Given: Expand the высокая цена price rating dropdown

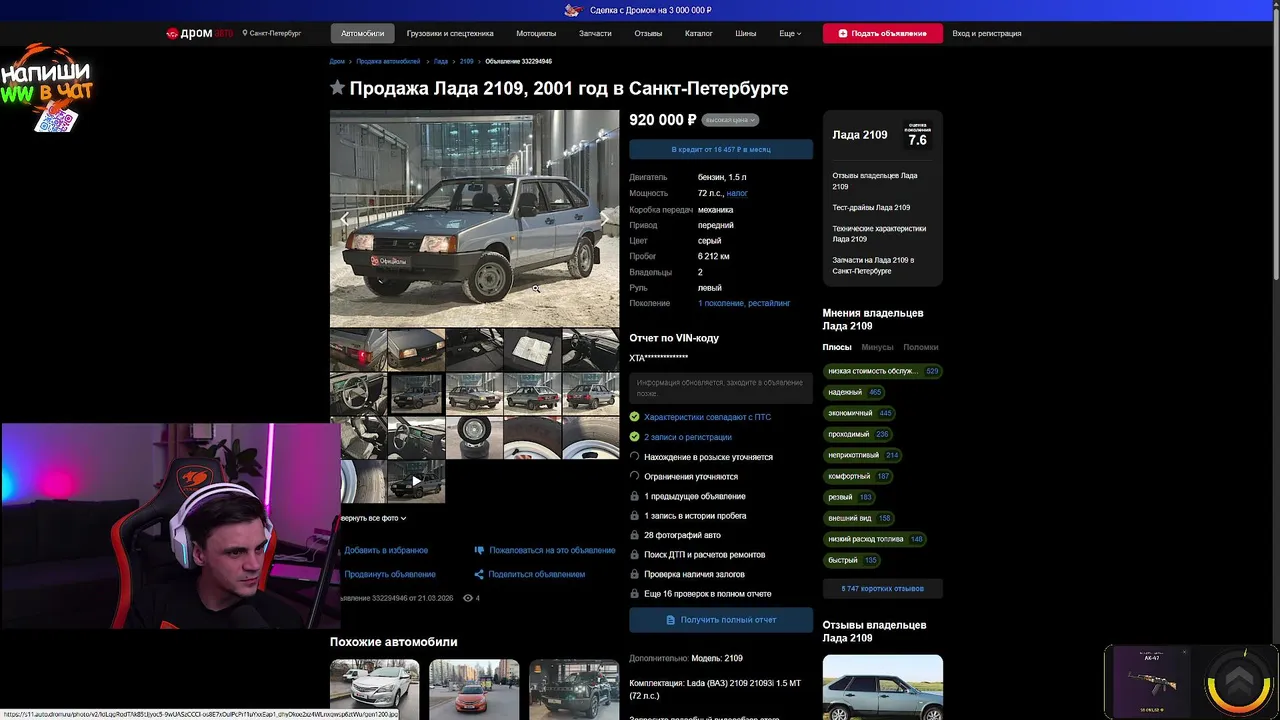Looking at the screenshot, I should click(730, 120).
